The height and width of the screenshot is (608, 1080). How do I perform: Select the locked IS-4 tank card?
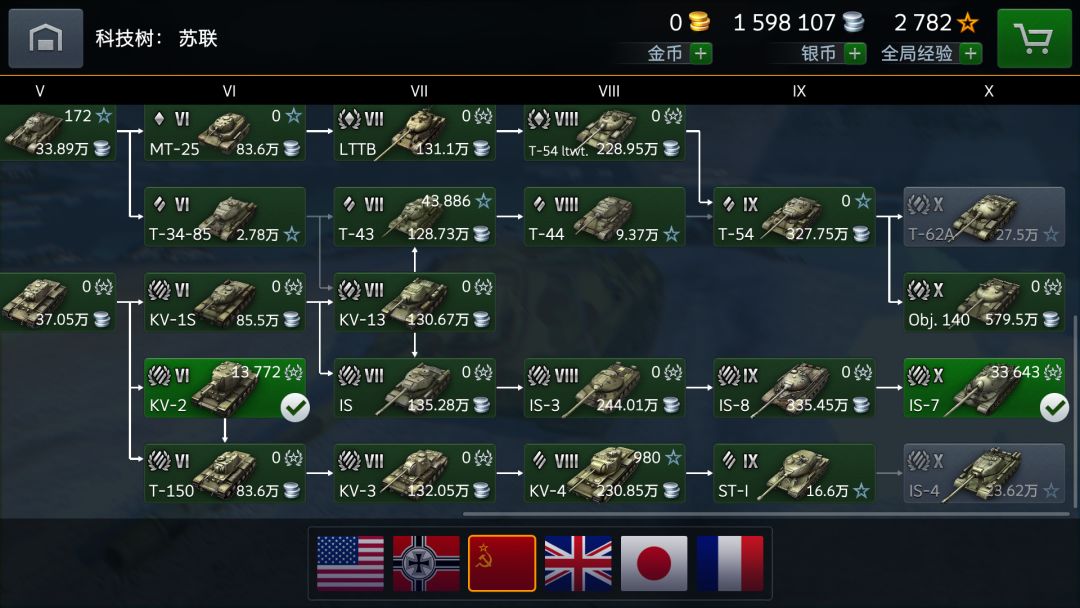tap(984, 473)
